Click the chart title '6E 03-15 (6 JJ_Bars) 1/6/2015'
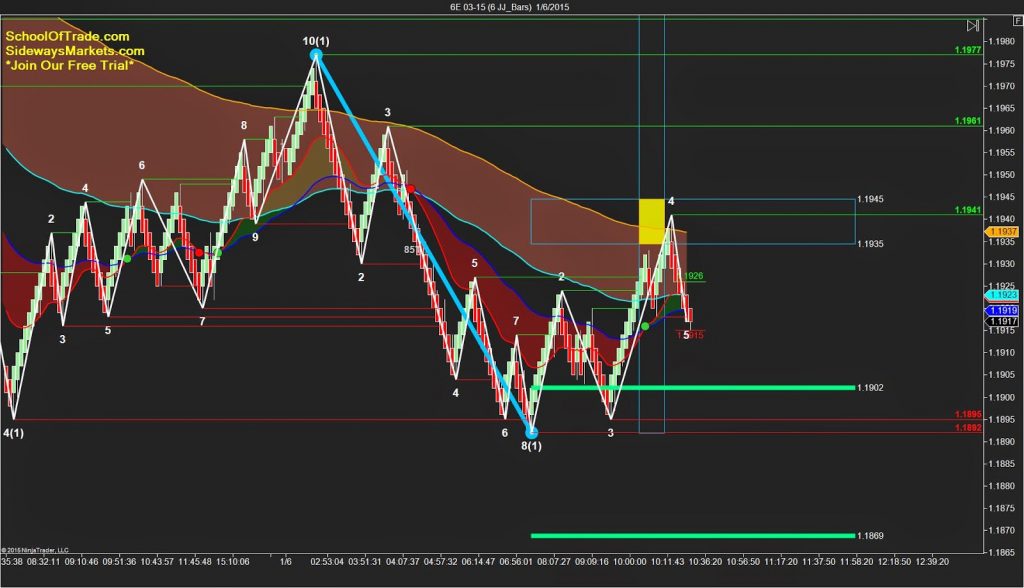The height and width of the screenshot is (588, 1024). pyautogui.click(x=509, y=7)
